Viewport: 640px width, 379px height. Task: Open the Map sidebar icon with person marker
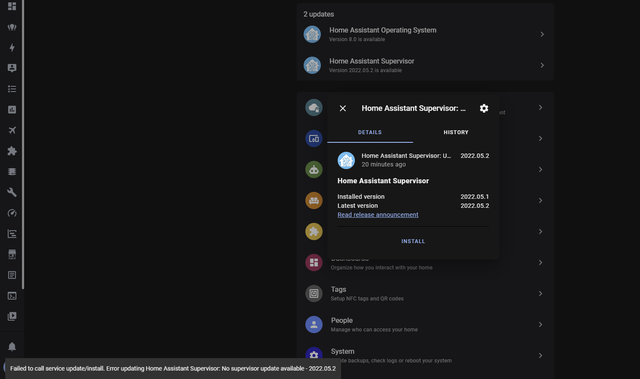[x=12, y=68]
